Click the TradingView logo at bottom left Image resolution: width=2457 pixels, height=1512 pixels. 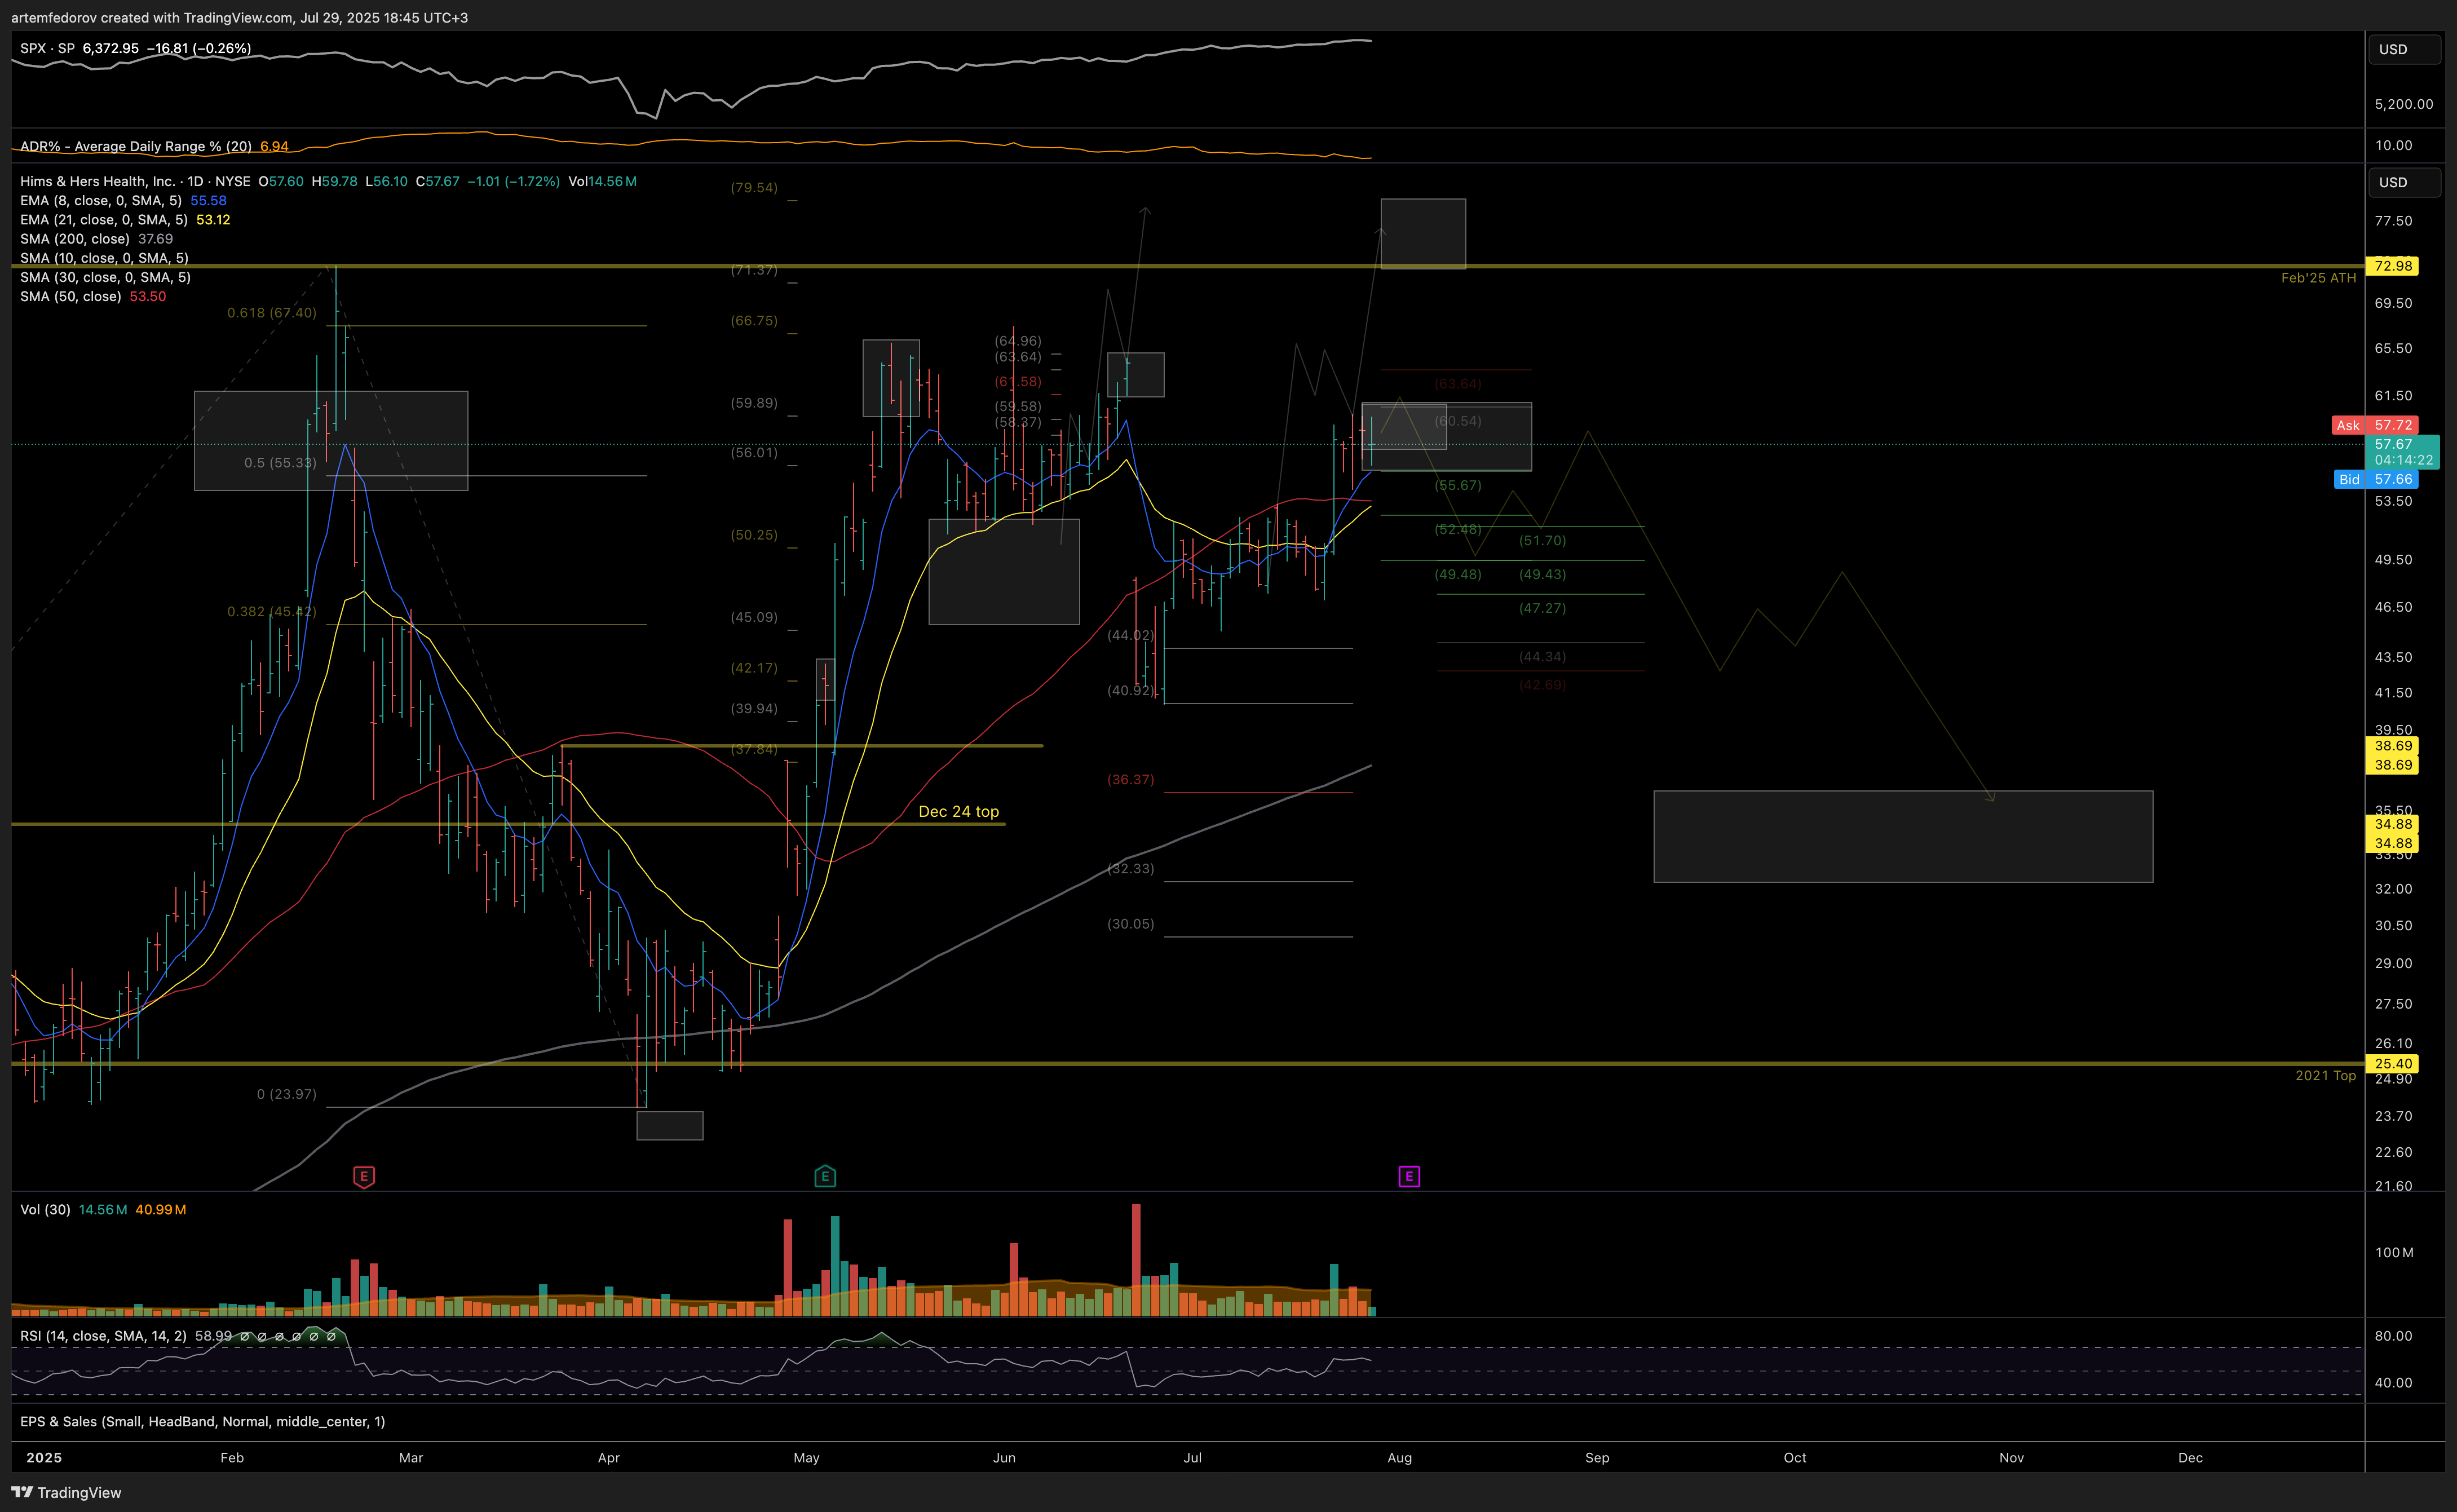click(67, 1492)
